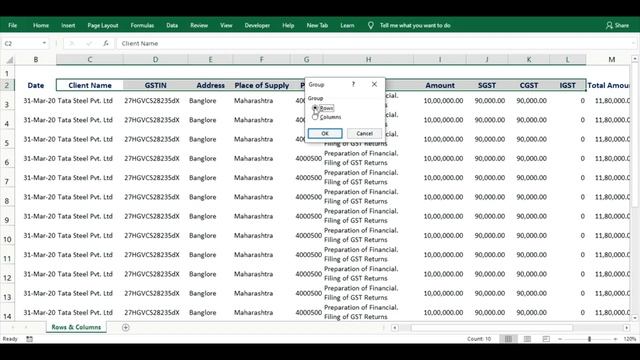Close the Group dialog with X

tap(374, 84)
